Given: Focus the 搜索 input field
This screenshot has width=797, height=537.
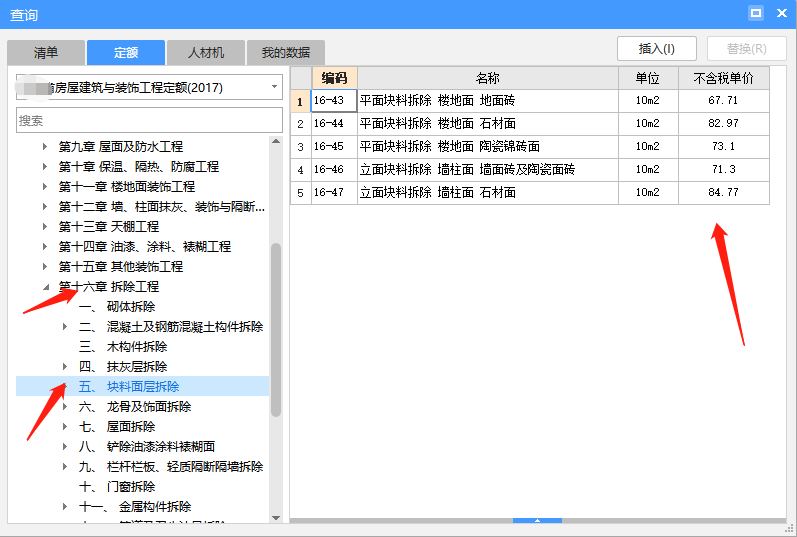Looking at the screenshot, I should (149, 121).
